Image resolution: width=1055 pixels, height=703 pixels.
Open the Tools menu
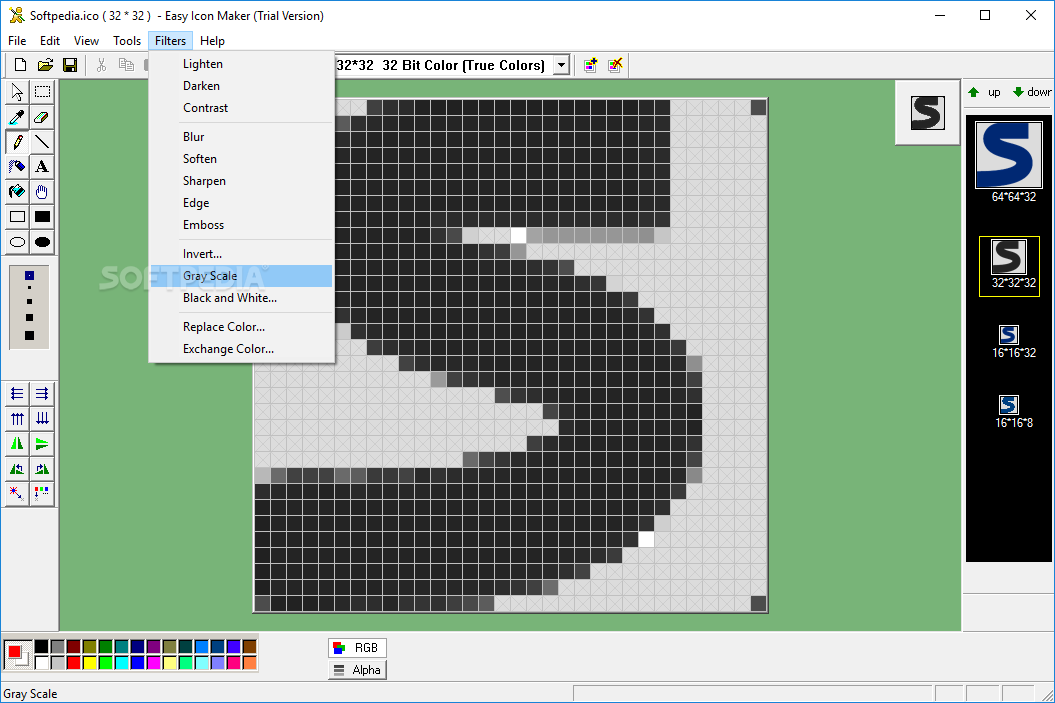126,41
